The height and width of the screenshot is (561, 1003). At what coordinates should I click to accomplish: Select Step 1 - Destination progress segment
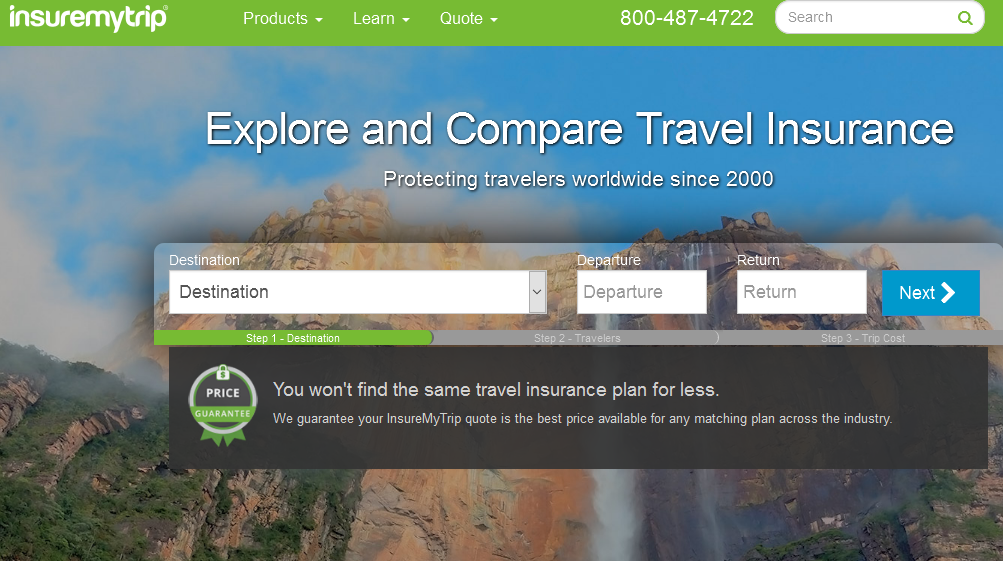pyautogui.click(x=293, y=338)
